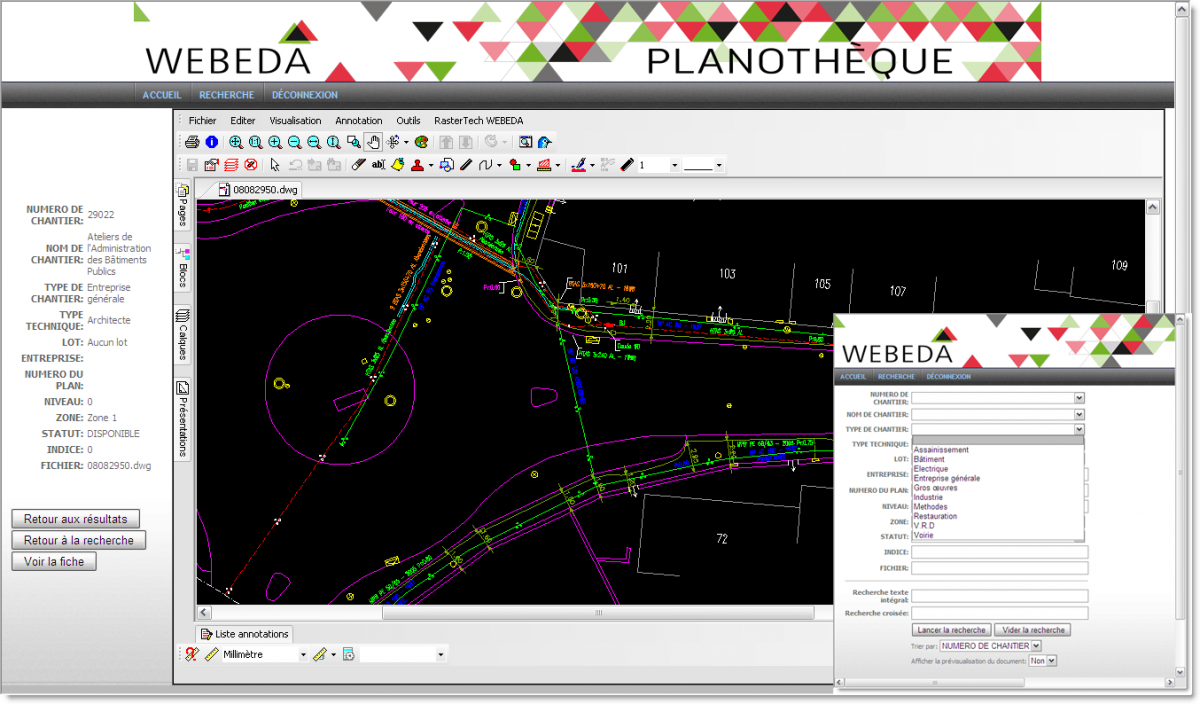
Task: Expand the NOM DE CHANTIER combo box
Action: tap(1079, 413)
